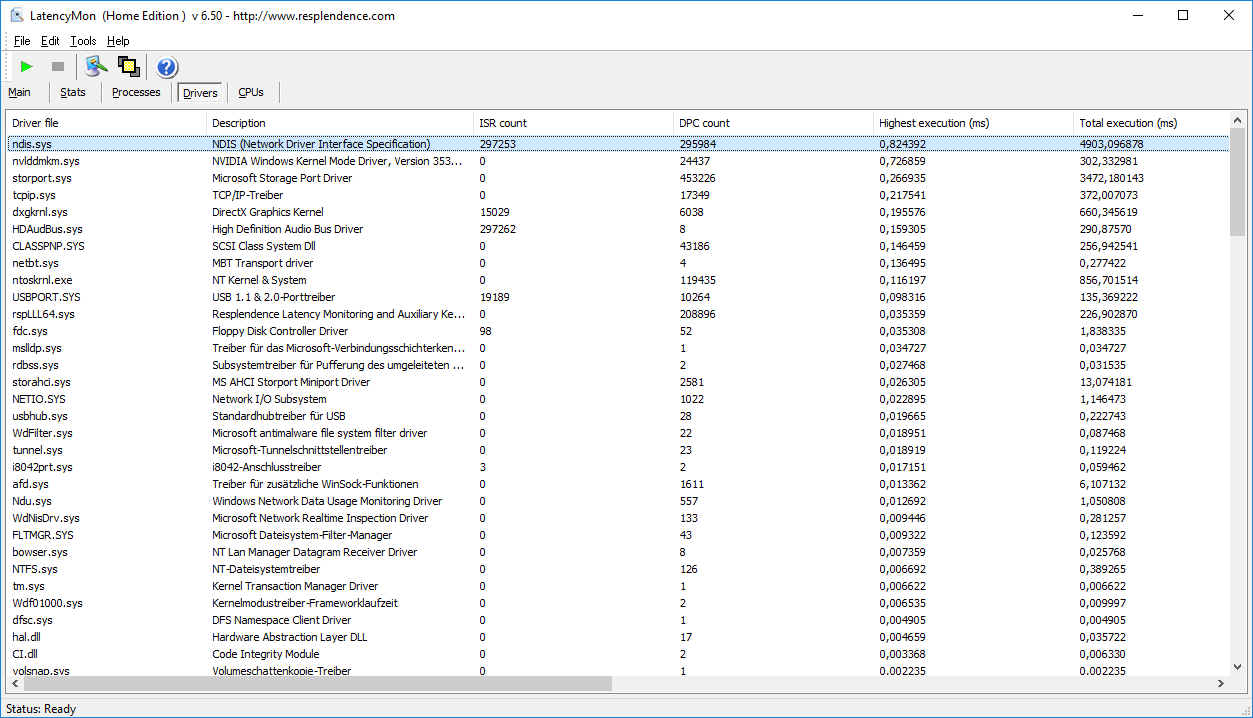Click the right arrow of the horizontal scrollbar
This screenshot has width=1253, height=718.
1220,684
